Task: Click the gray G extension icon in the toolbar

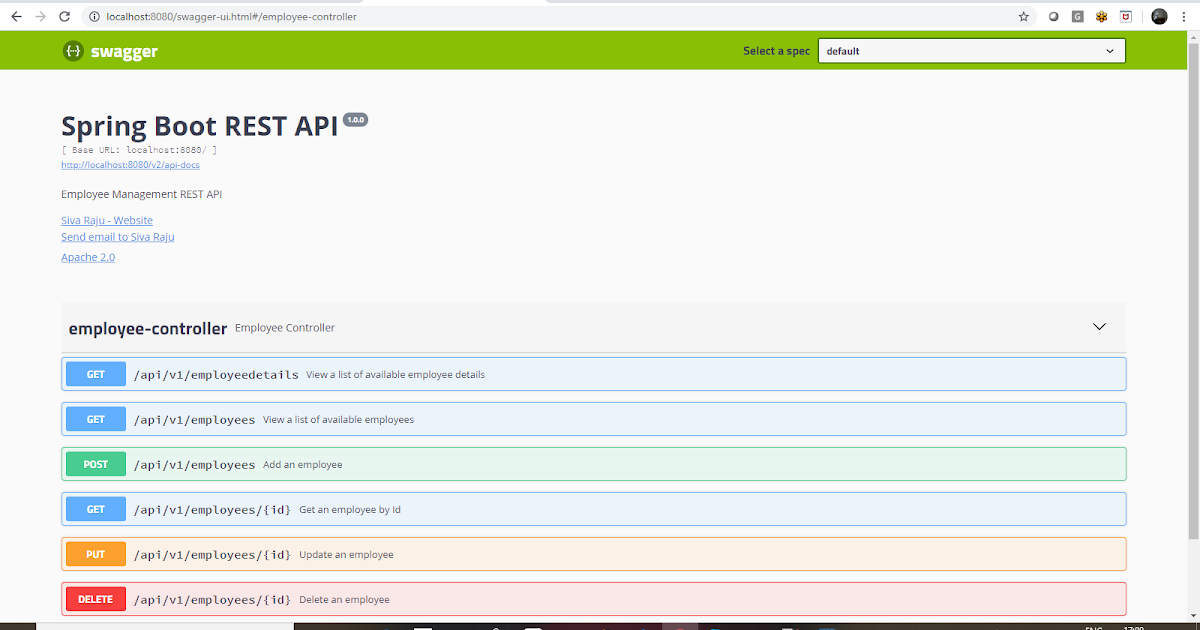Action: (x=1077, y=16)
